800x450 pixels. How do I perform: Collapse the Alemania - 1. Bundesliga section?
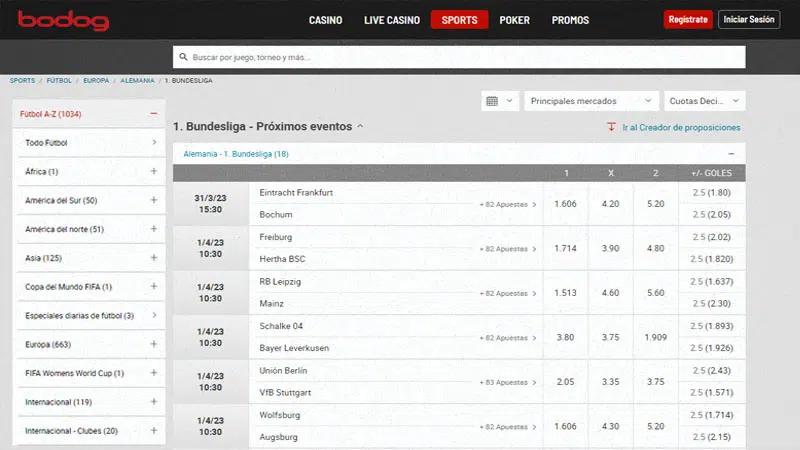pos(731,154)
